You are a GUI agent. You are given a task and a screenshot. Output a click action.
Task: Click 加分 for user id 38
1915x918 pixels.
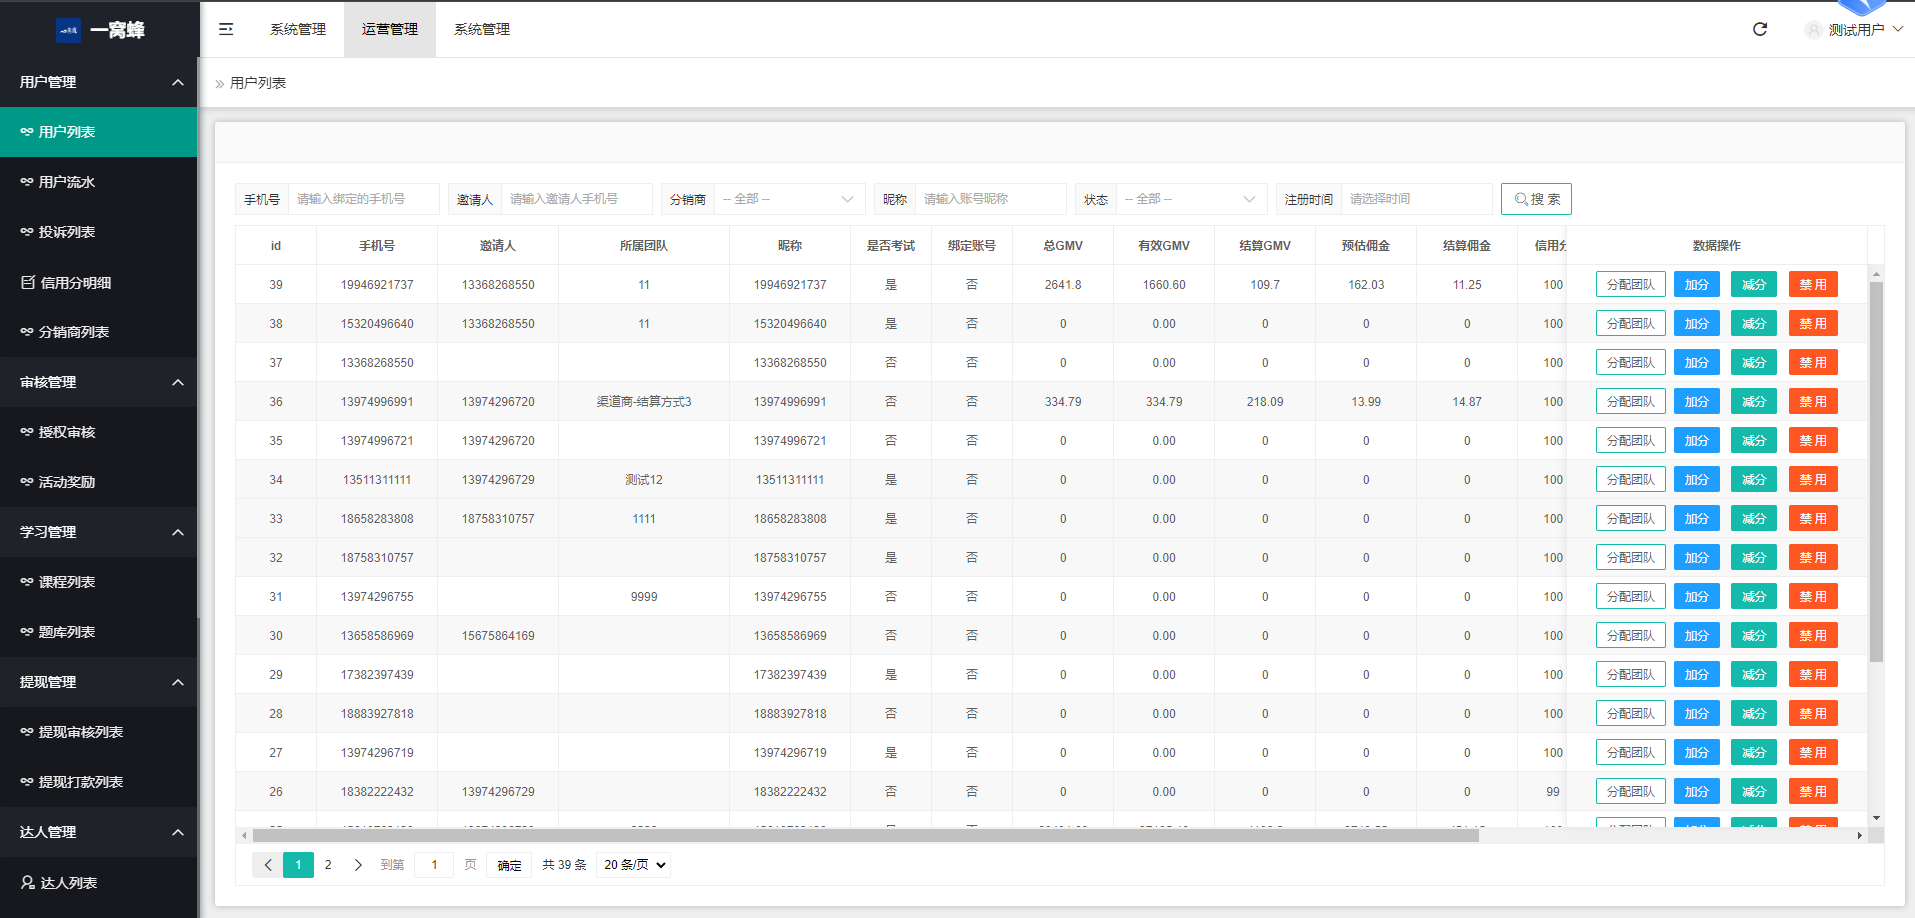[1697, 324]
